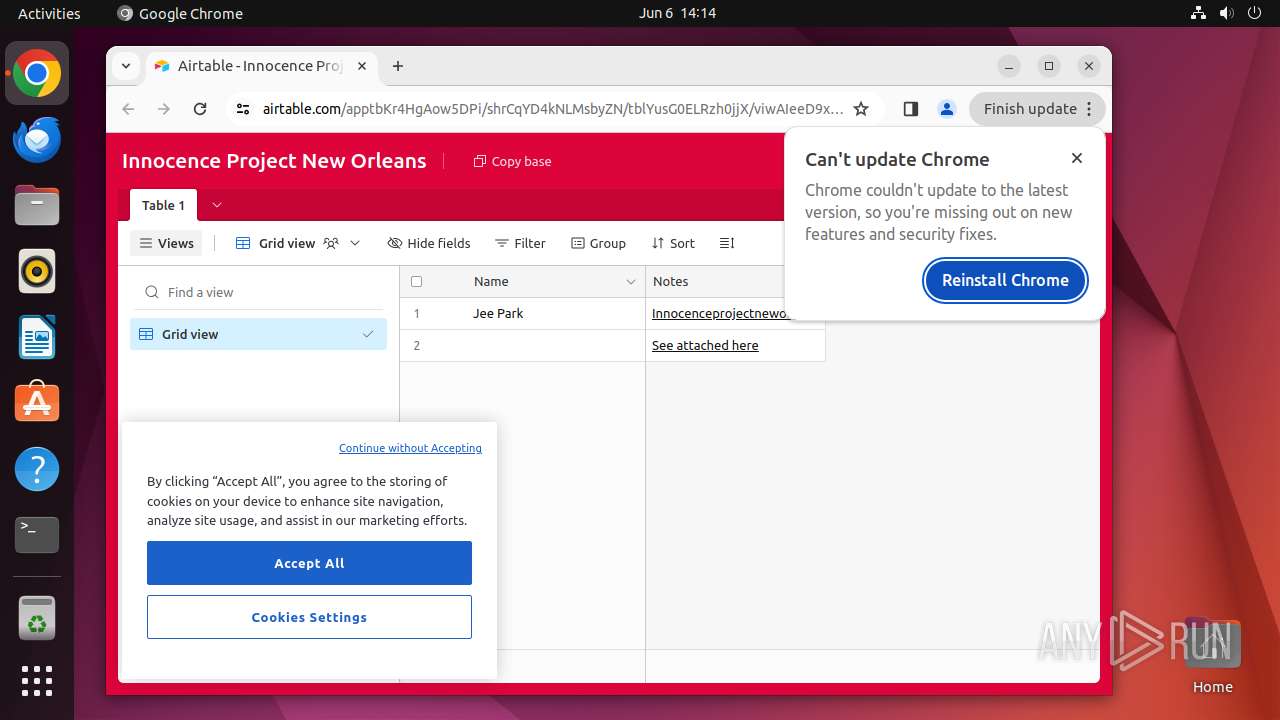
Task: Open a new browser tab
Action: pyautogui.click(x=398, y=66)
